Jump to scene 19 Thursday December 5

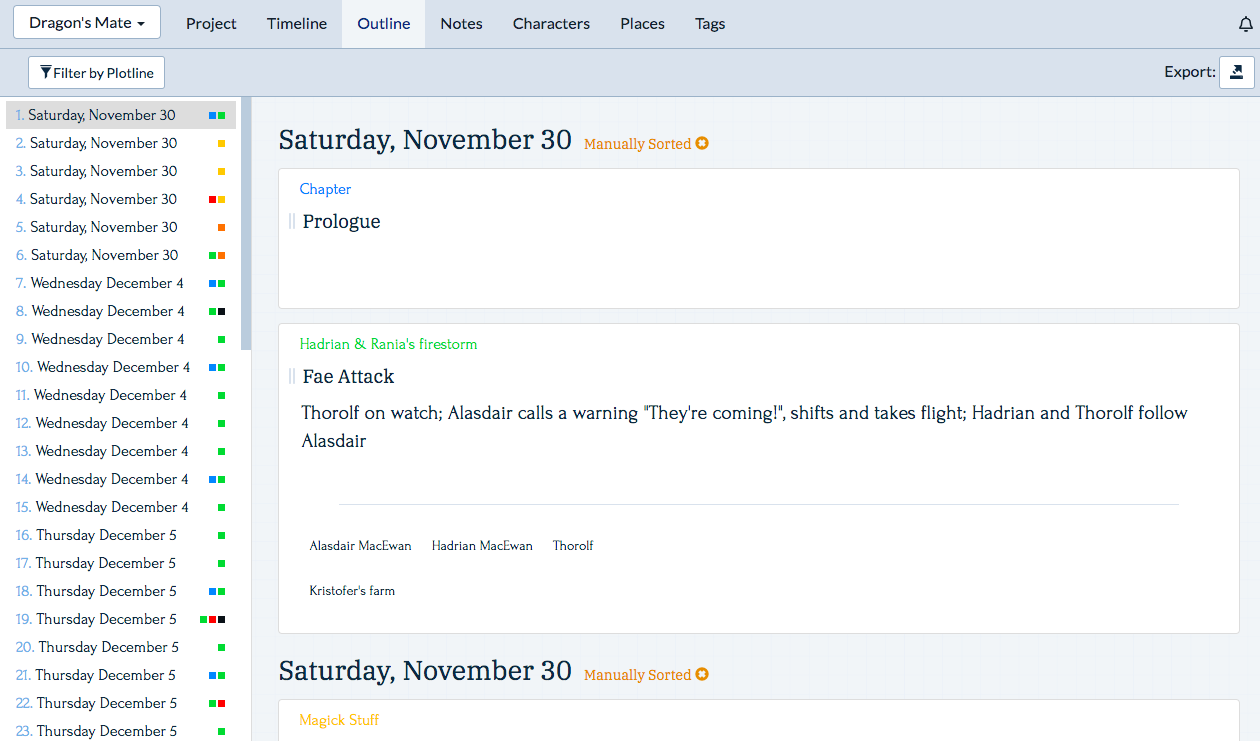[x=105, y=619]
